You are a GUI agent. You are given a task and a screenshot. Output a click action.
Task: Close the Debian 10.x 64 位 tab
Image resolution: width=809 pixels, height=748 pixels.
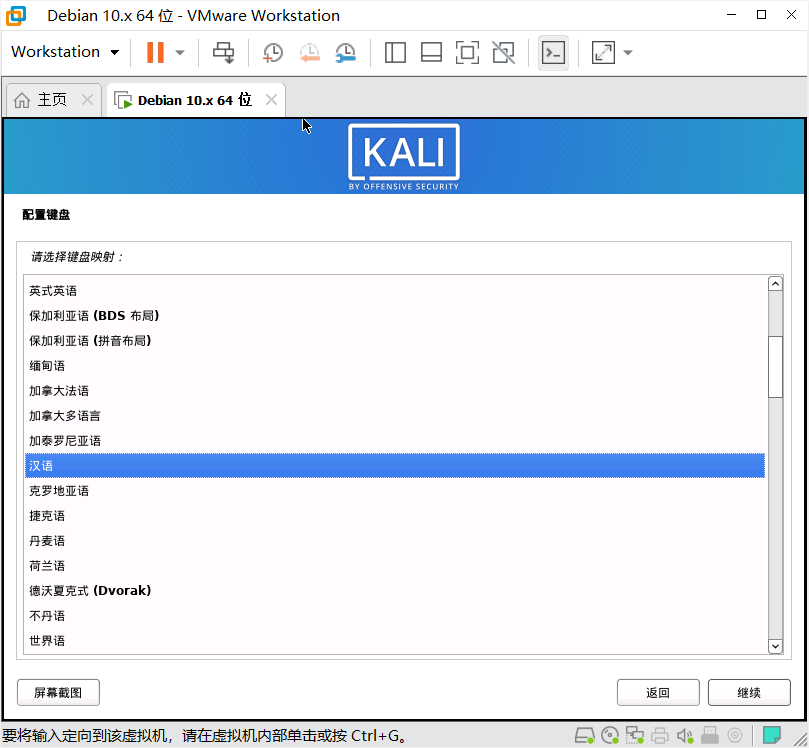[271, 100]
